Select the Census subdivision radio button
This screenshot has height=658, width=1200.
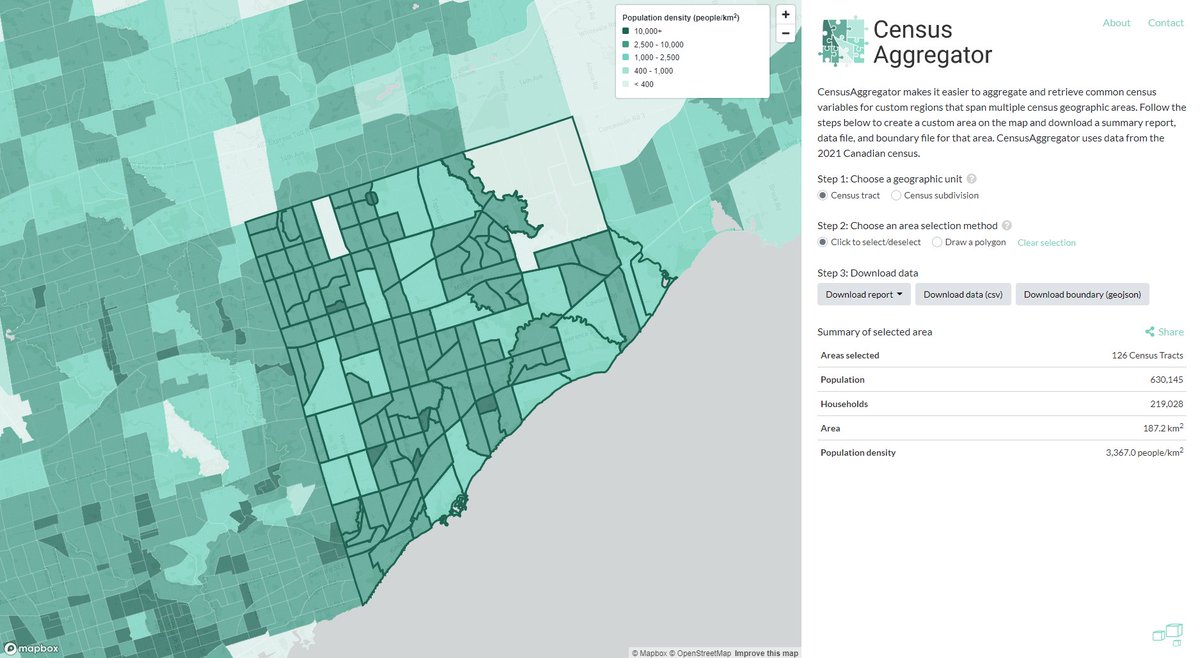click(x=897, y=195)
